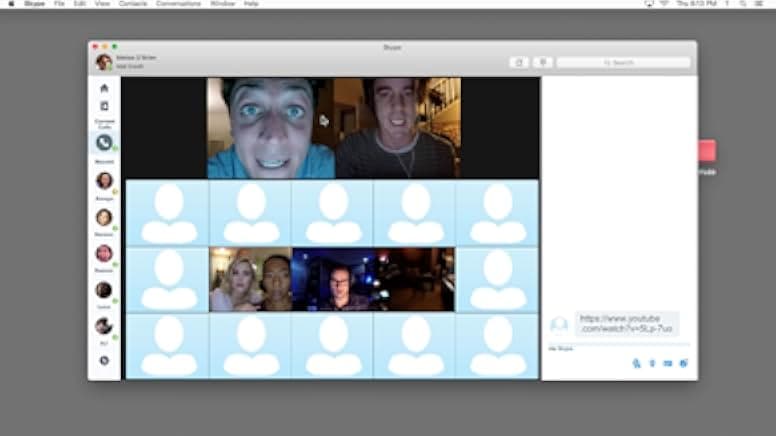Screen dimensions: 776x436
Task: Open the Contacts menu in menu bar
Action: coord(133,4)
